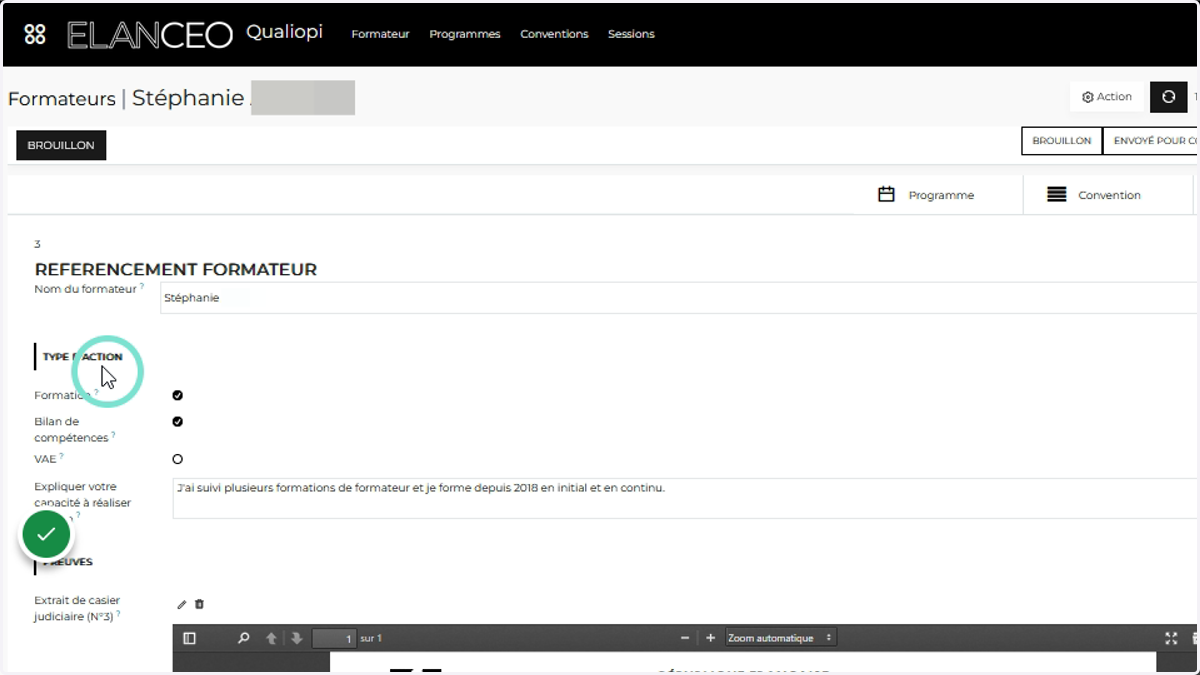Select the BROUILLON status on right
This screenshot has height=675, width=1200.
1061,141
